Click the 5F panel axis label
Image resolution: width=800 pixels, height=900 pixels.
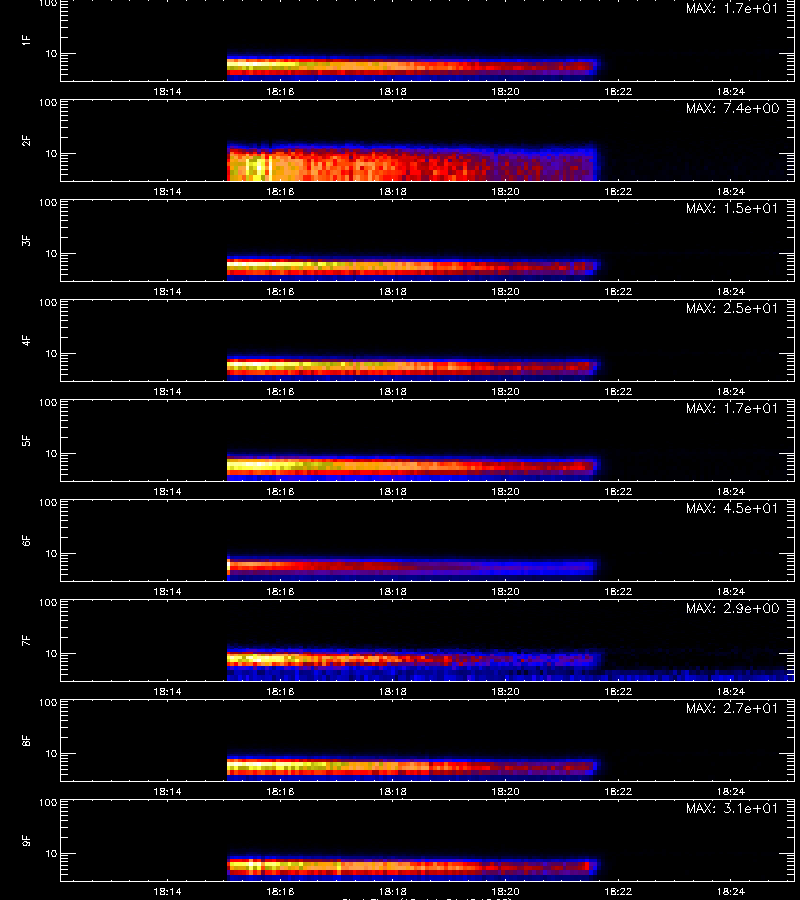point(26,440)
